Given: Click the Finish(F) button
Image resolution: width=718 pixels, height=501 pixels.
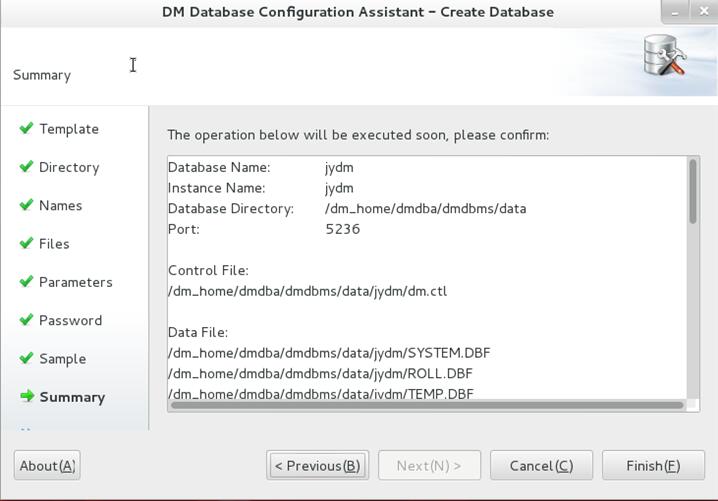Looking at the screenshot, I should coord(653,466).
